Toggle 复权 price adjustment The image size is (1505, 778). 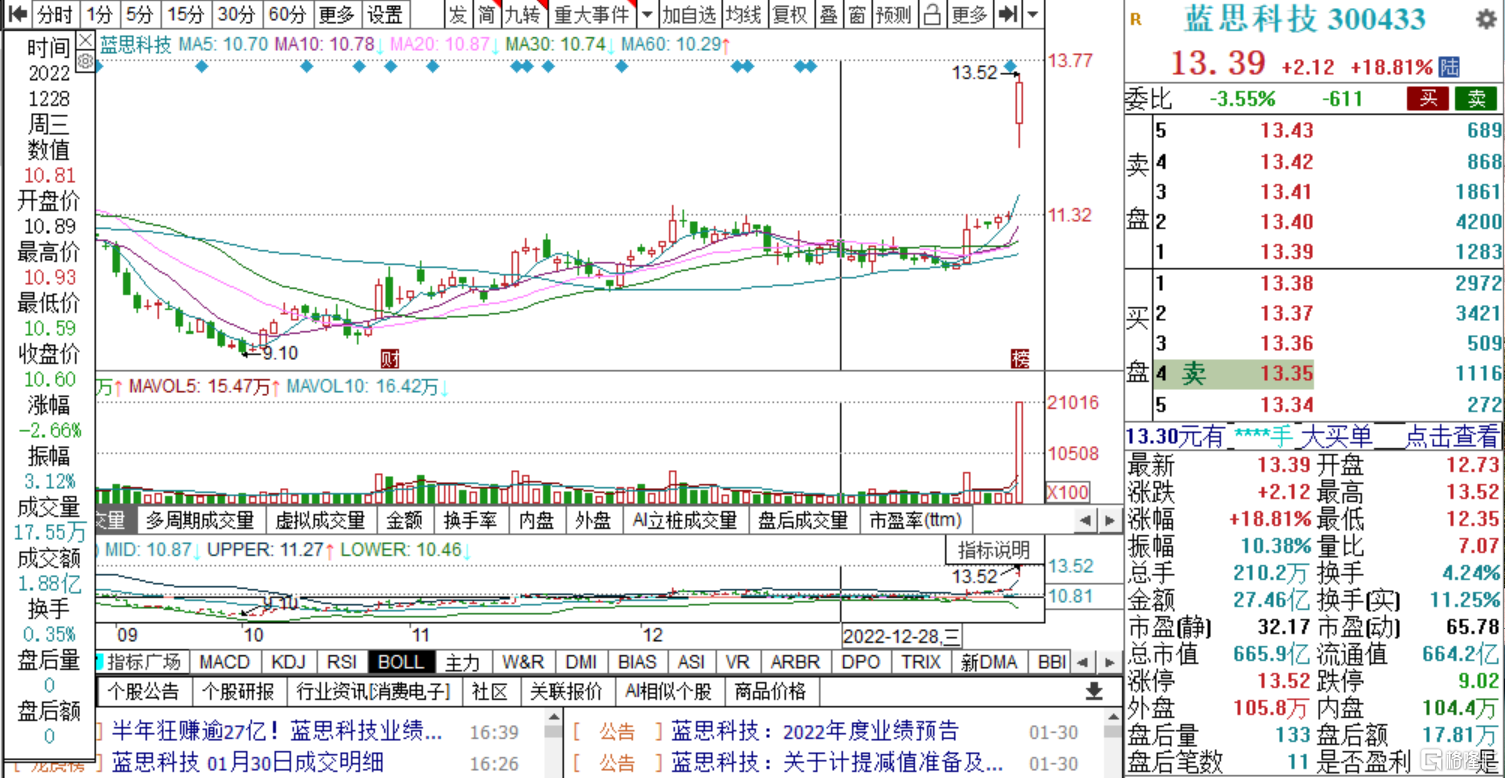click(x=789, y=14)
